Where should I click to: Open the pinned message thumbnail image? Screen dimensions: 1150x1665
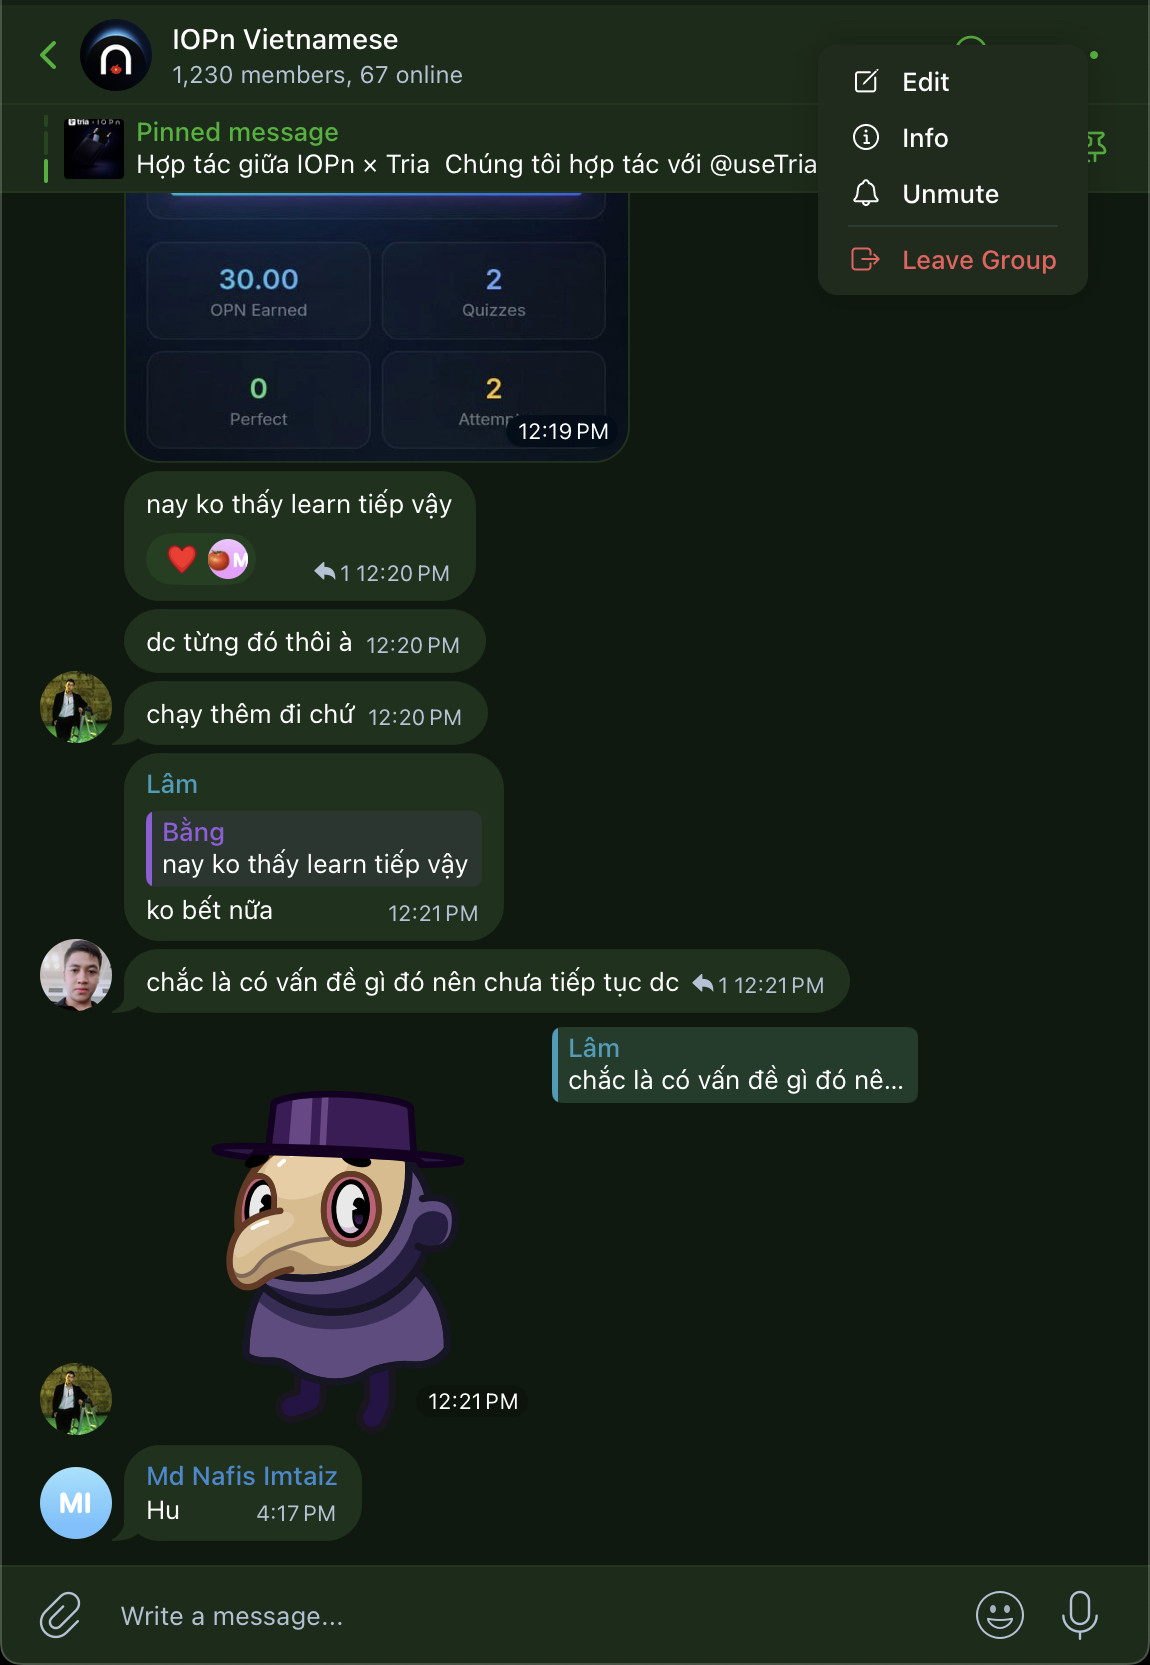[94, 148]
